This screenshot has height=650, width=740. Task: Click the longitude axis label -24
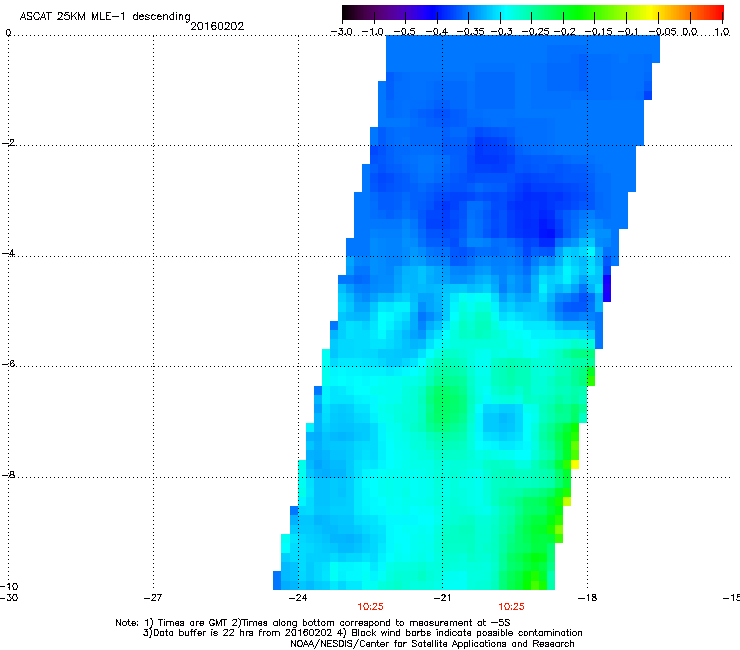pyautogui.click(x=298, y=597)
